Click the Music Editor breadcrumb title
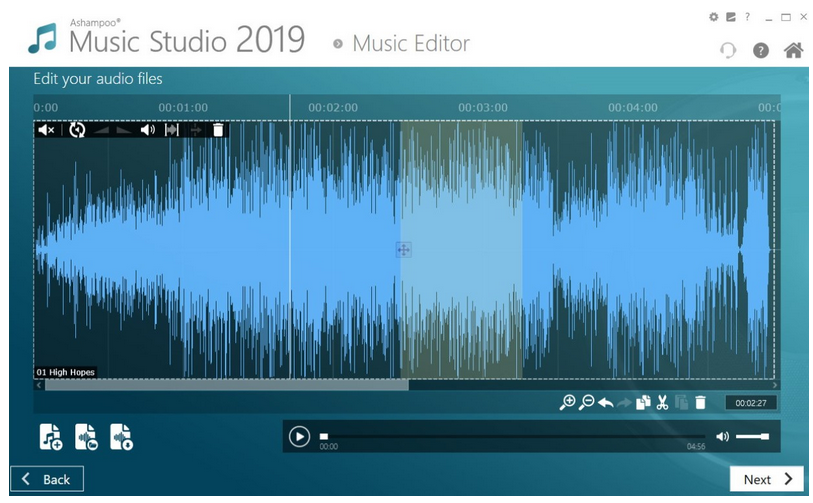The width and height of the screenshot is (813, 503). tap(411, 44)
